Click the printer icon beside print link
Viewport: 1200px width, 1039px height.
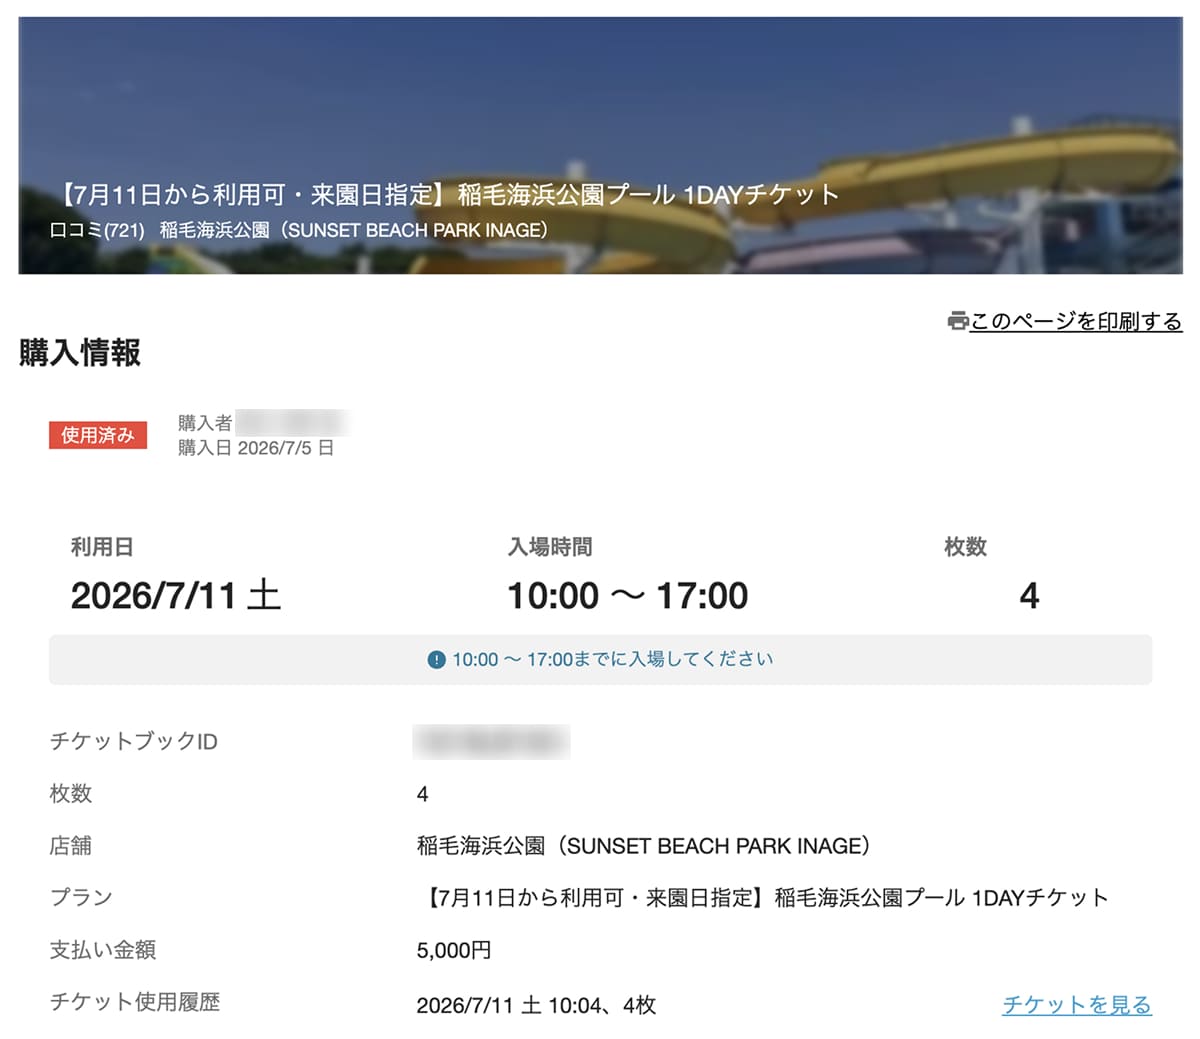coord(958,321)
